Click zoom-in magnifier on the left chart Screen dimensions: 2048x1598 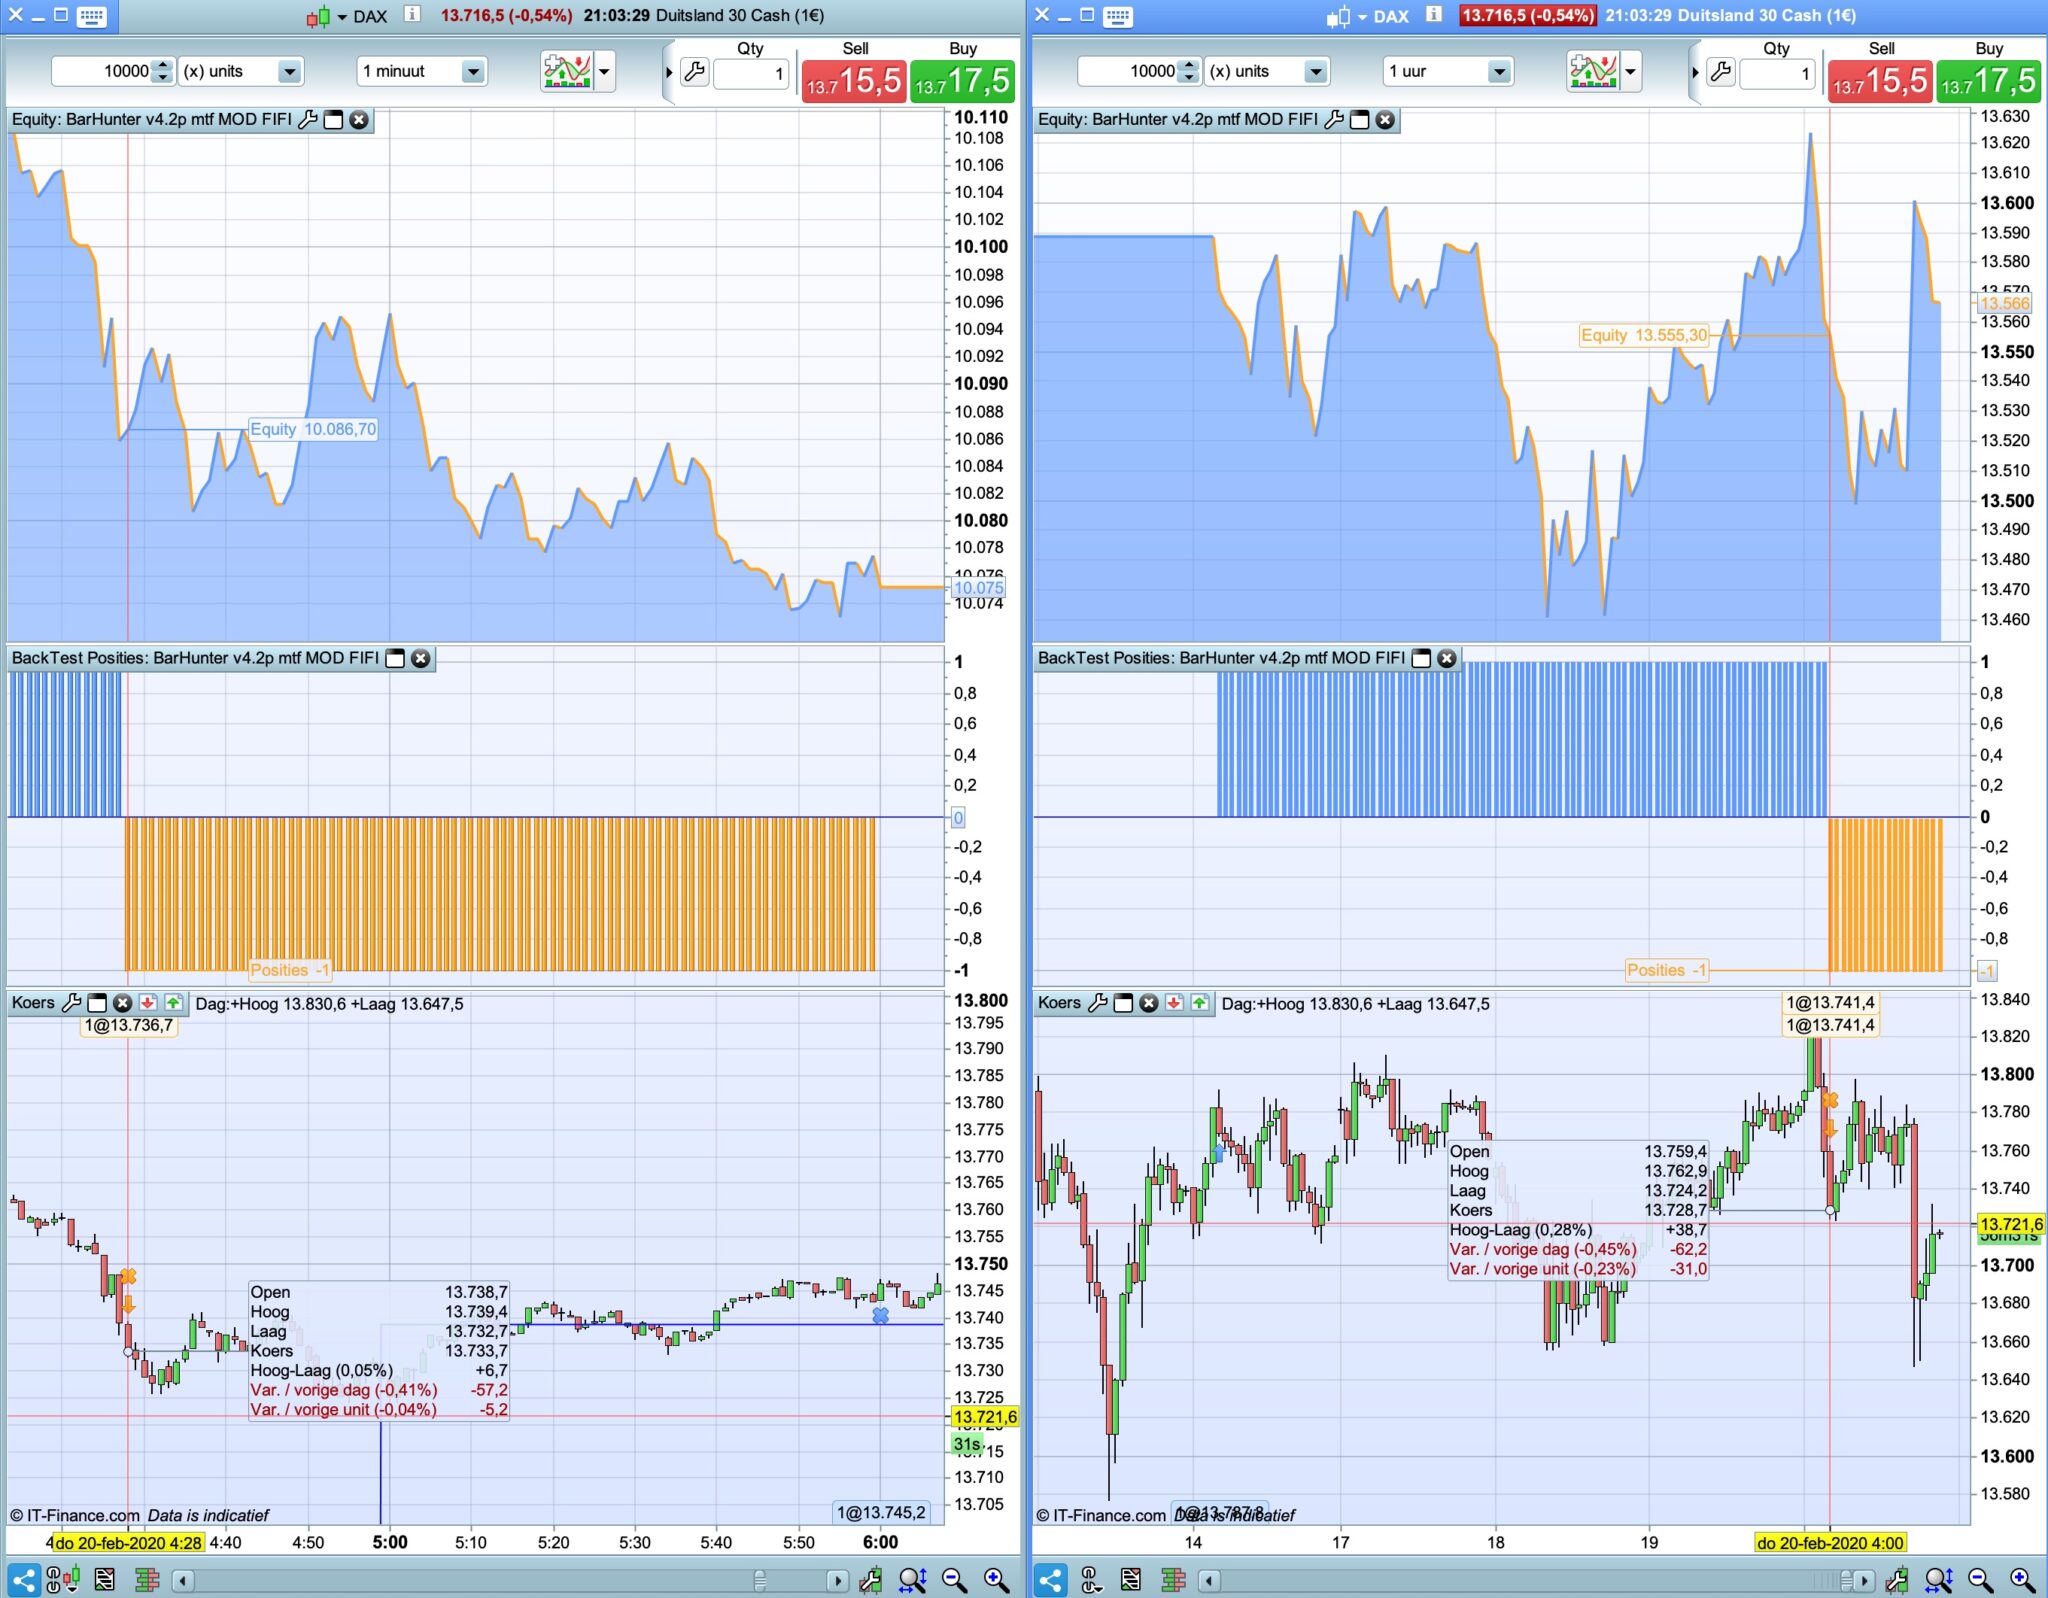[x=996, y=1580]
